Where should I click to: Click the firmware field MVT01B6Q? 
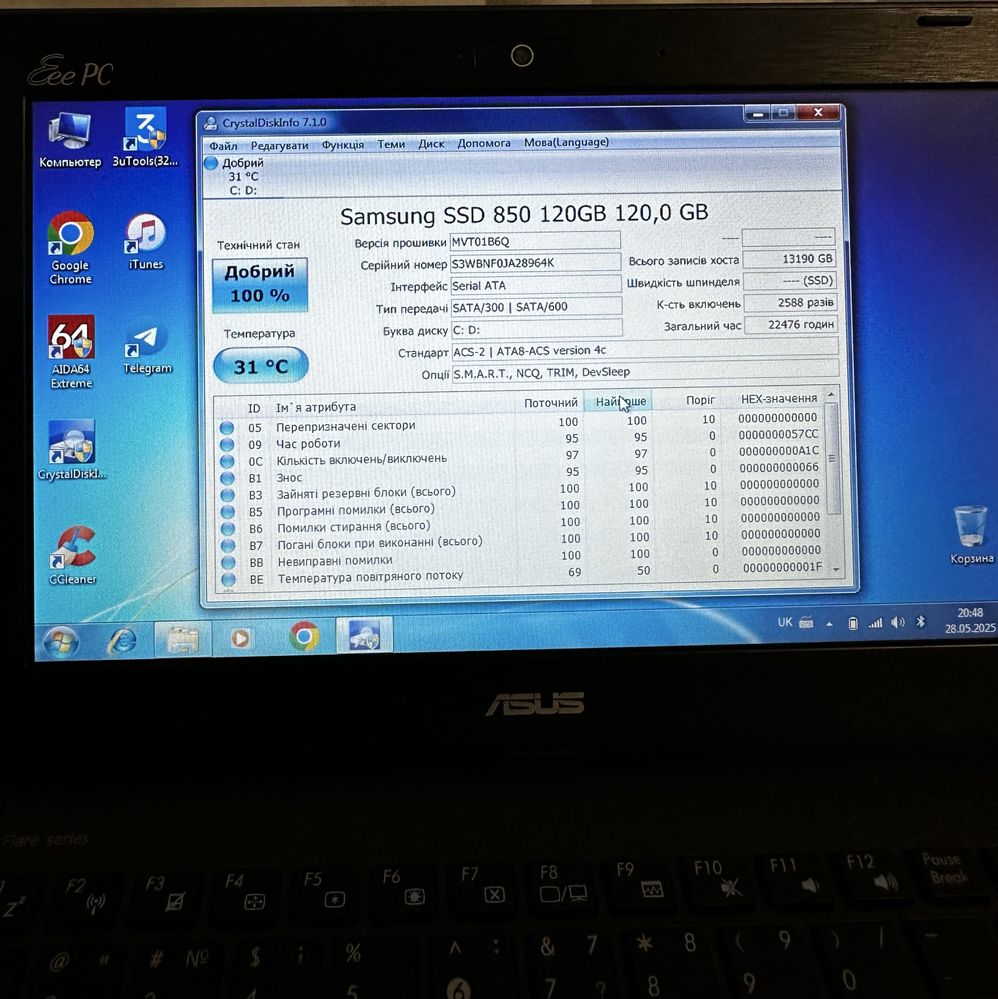[x=535, y=241]
